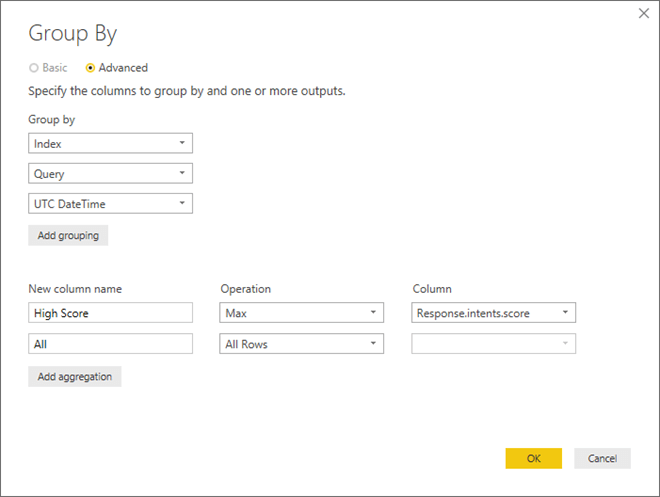Click the Add grouping button
This screenshot has height=497, width=660.
point(68,236)
